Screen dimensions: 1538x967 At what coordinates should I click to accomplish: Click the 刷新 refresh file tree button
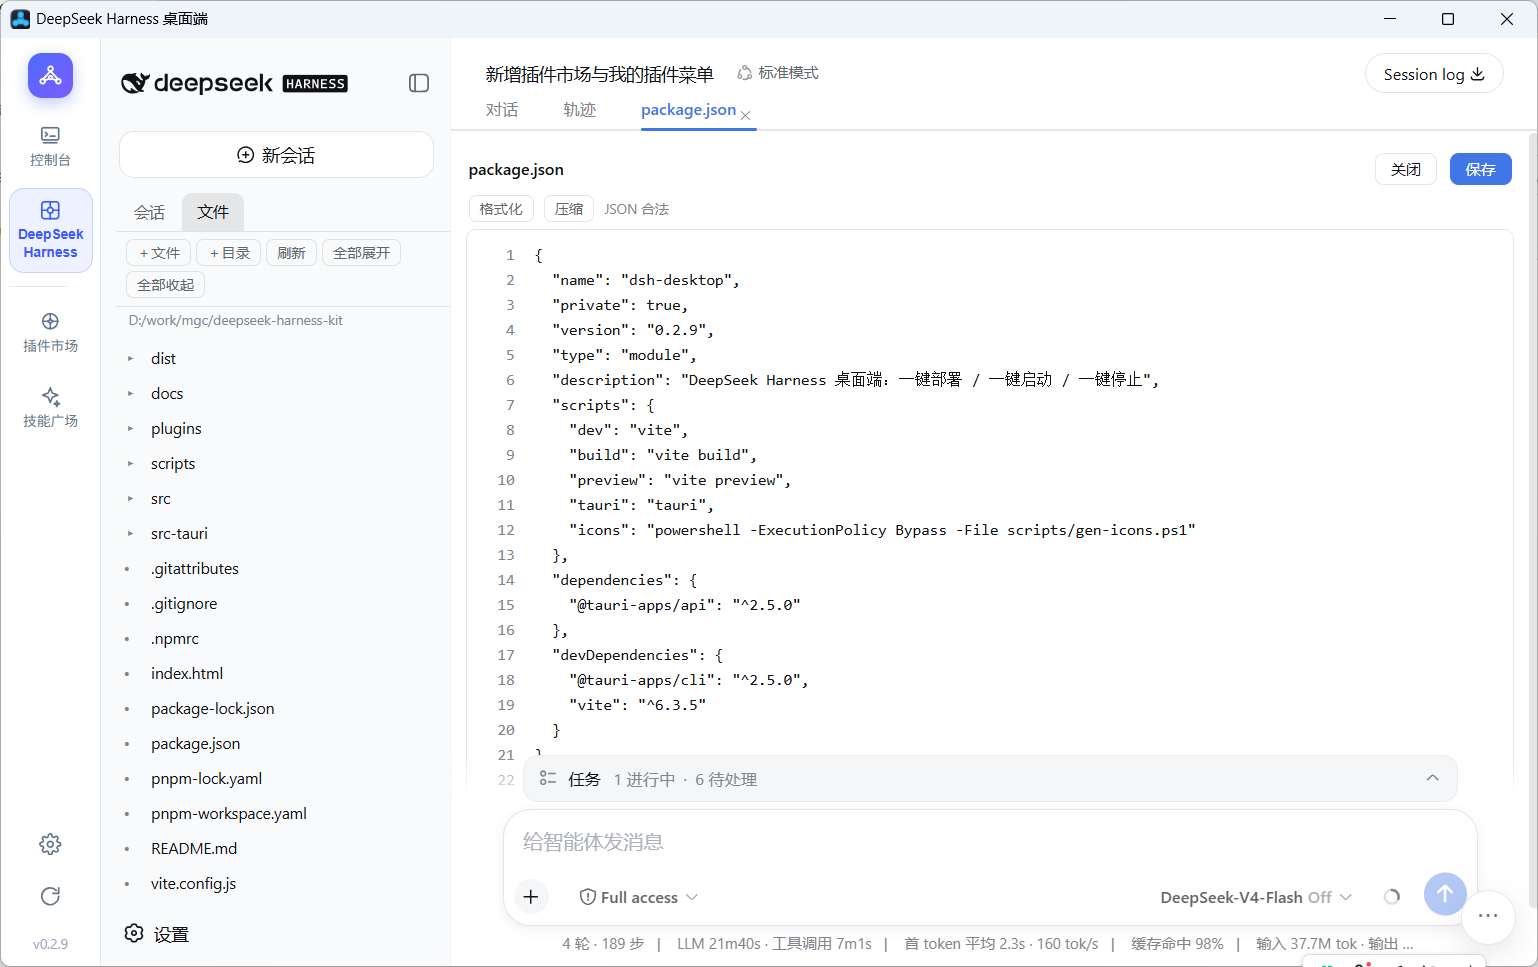click(291, 253)
